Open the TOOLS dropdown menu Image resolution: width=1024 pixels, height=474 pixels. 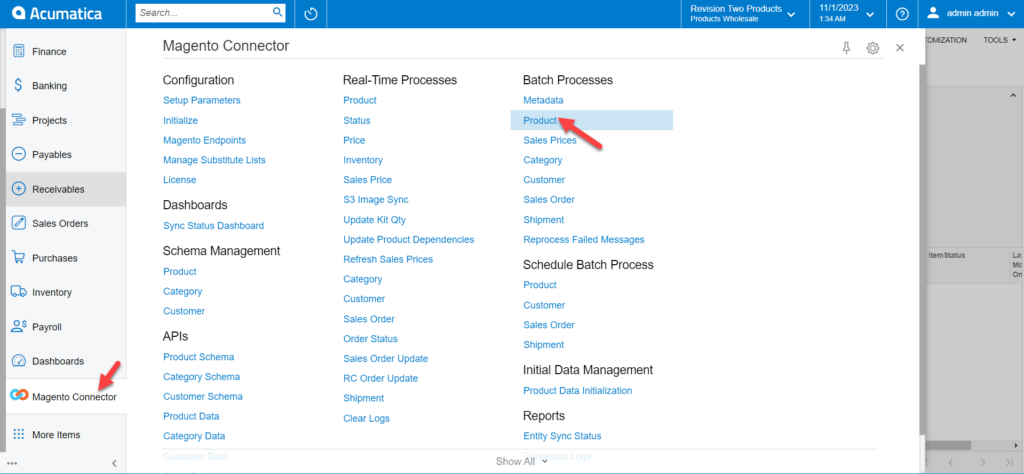(x=1000, y=40)
